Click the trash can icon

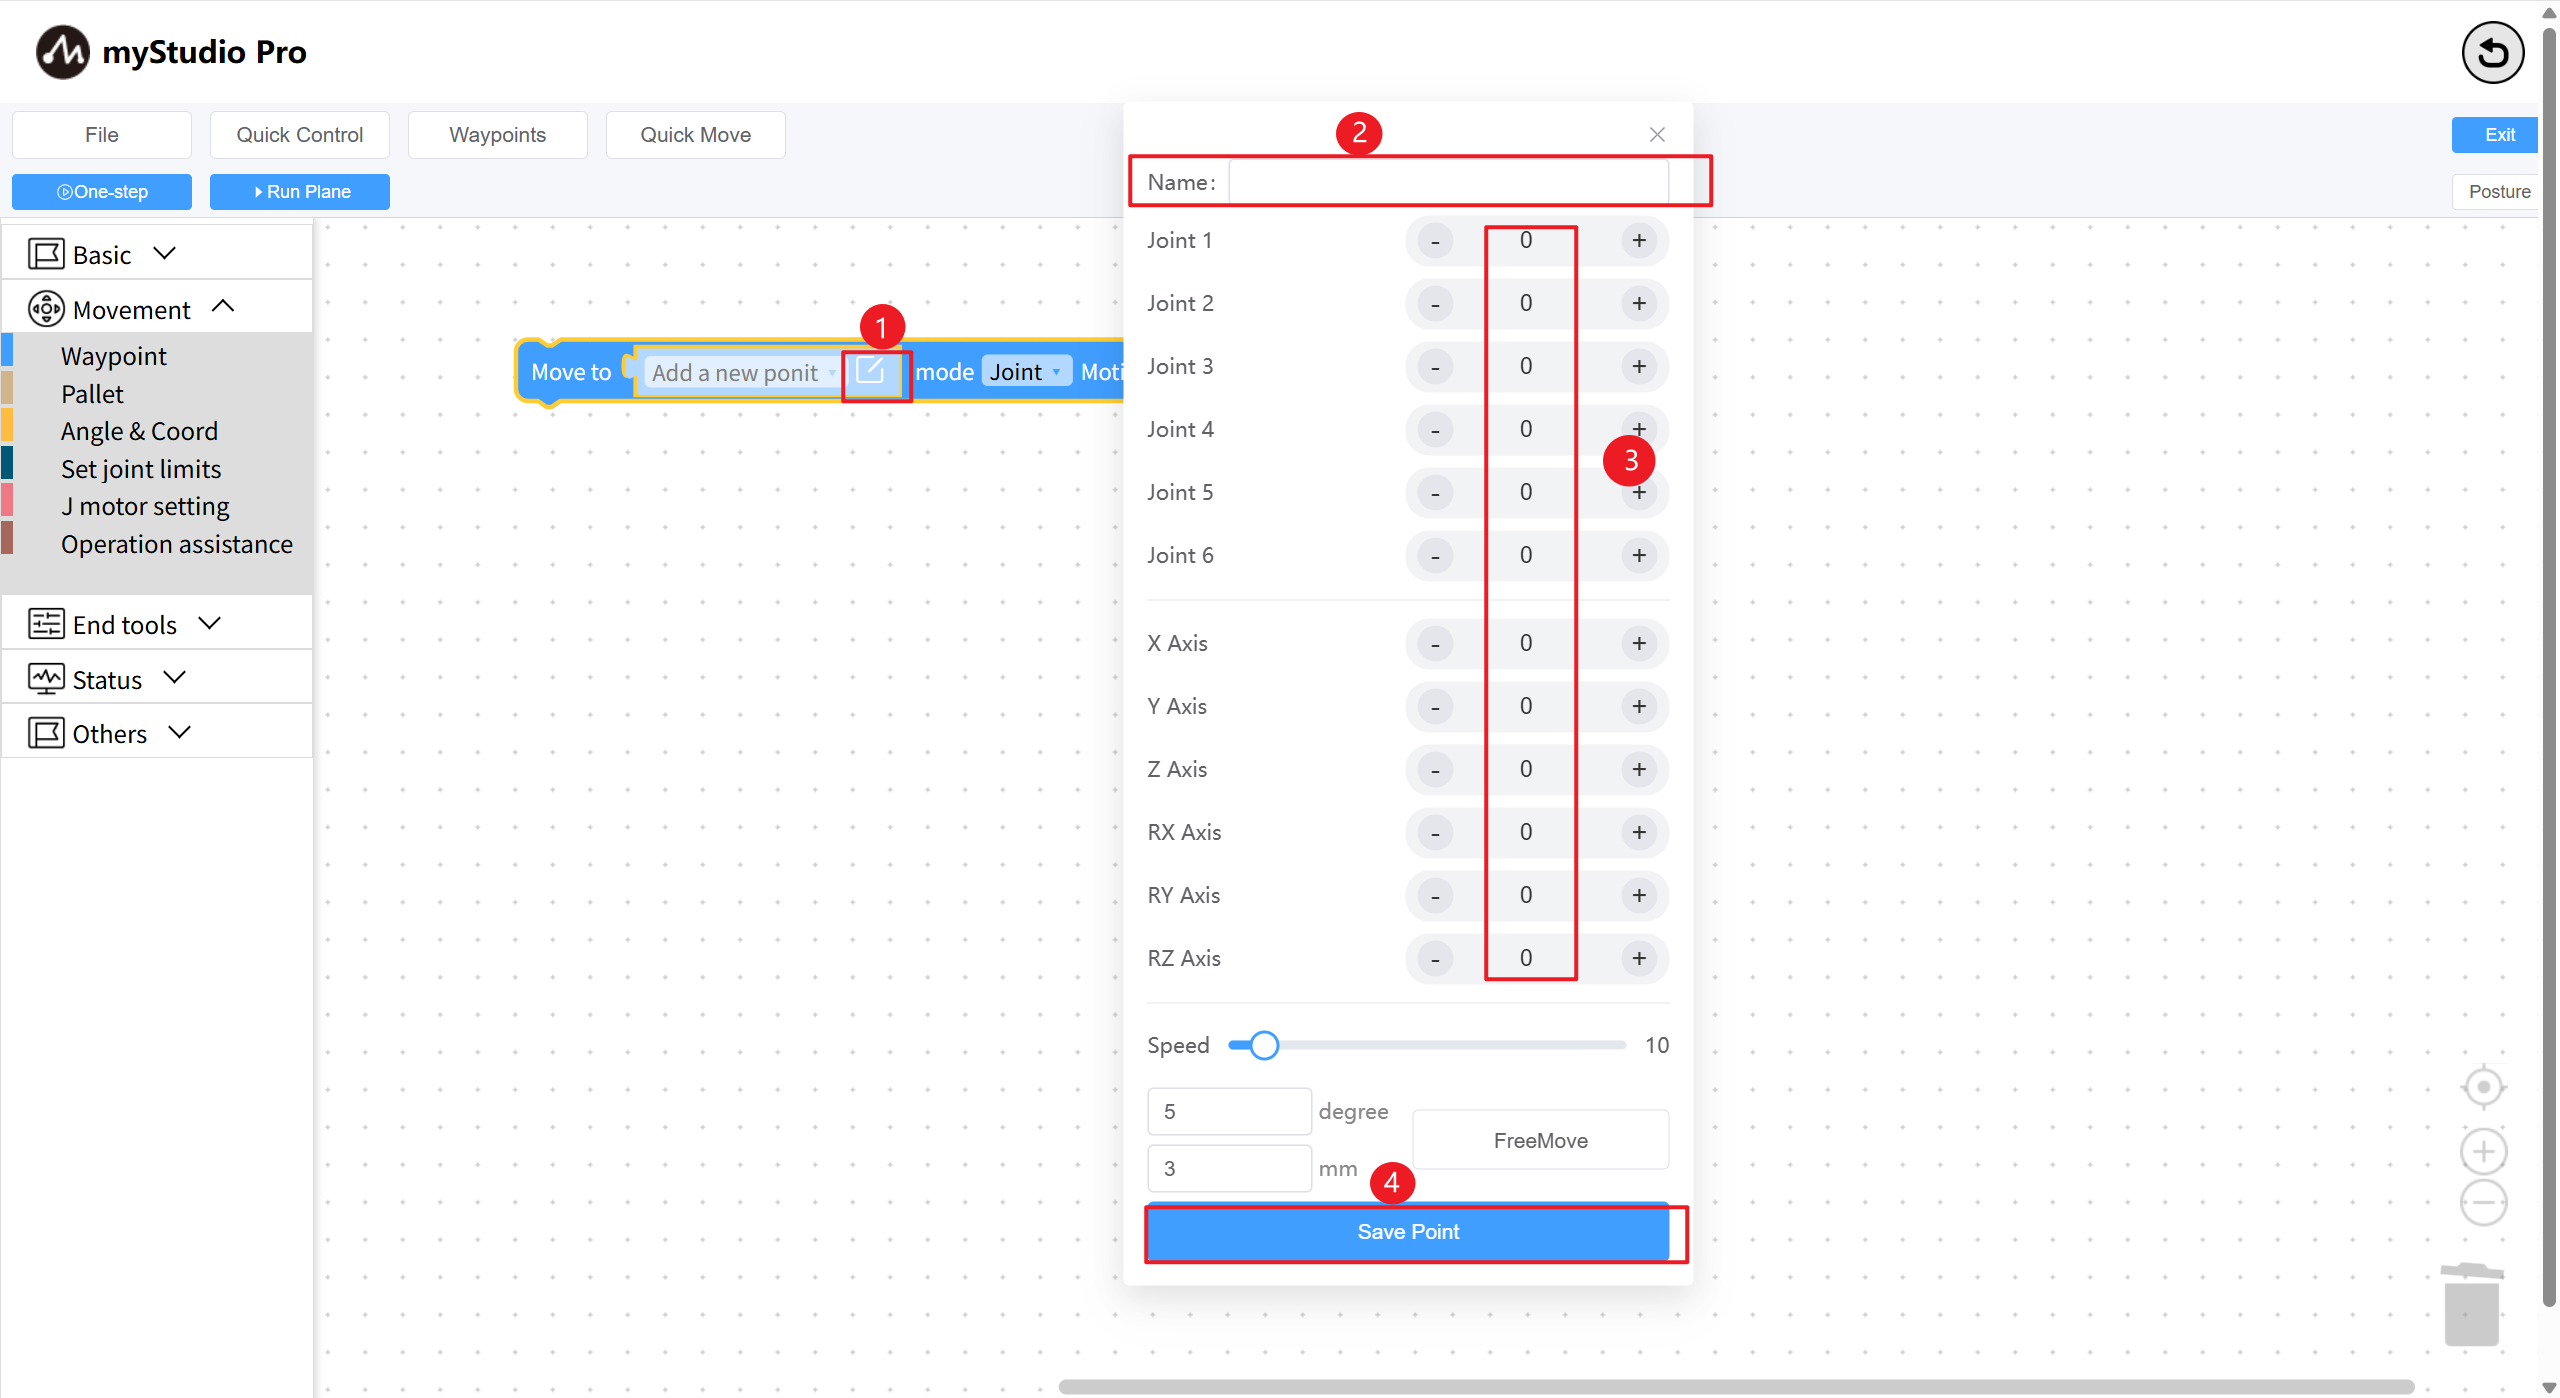[x=2472, y=1304]
